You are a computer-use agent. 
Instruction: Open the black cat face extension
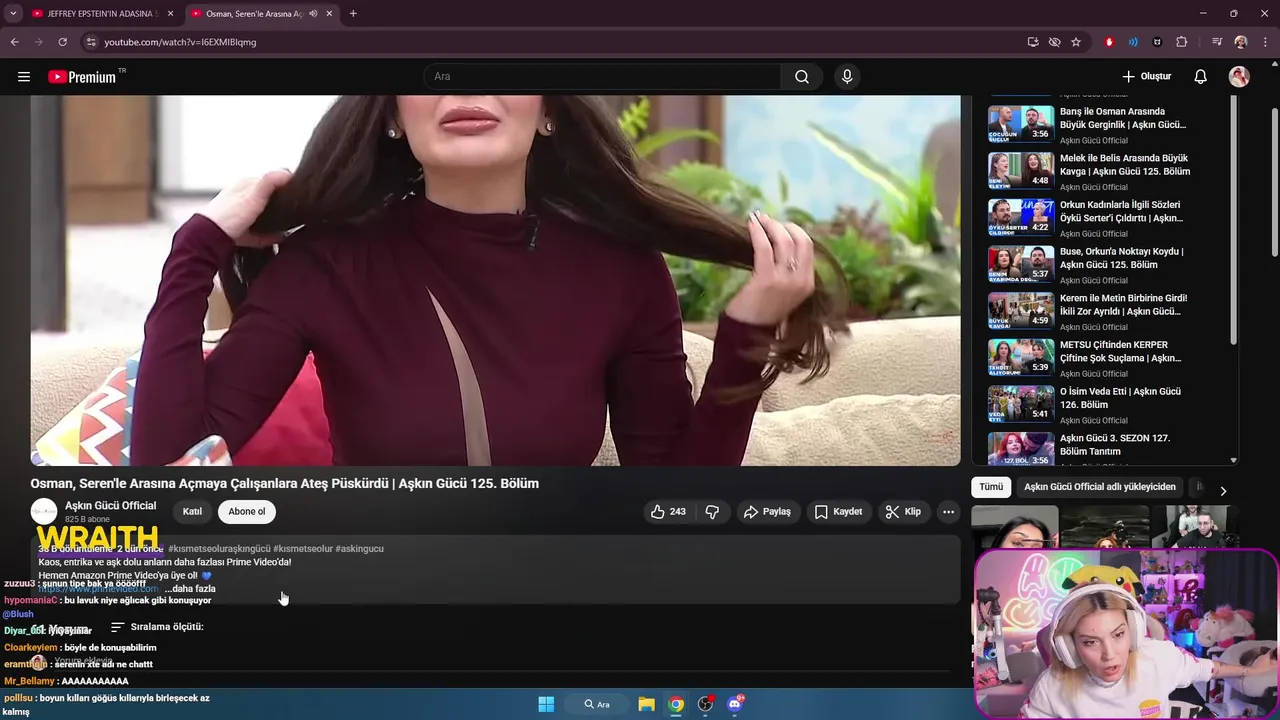tap(1157, 42)
